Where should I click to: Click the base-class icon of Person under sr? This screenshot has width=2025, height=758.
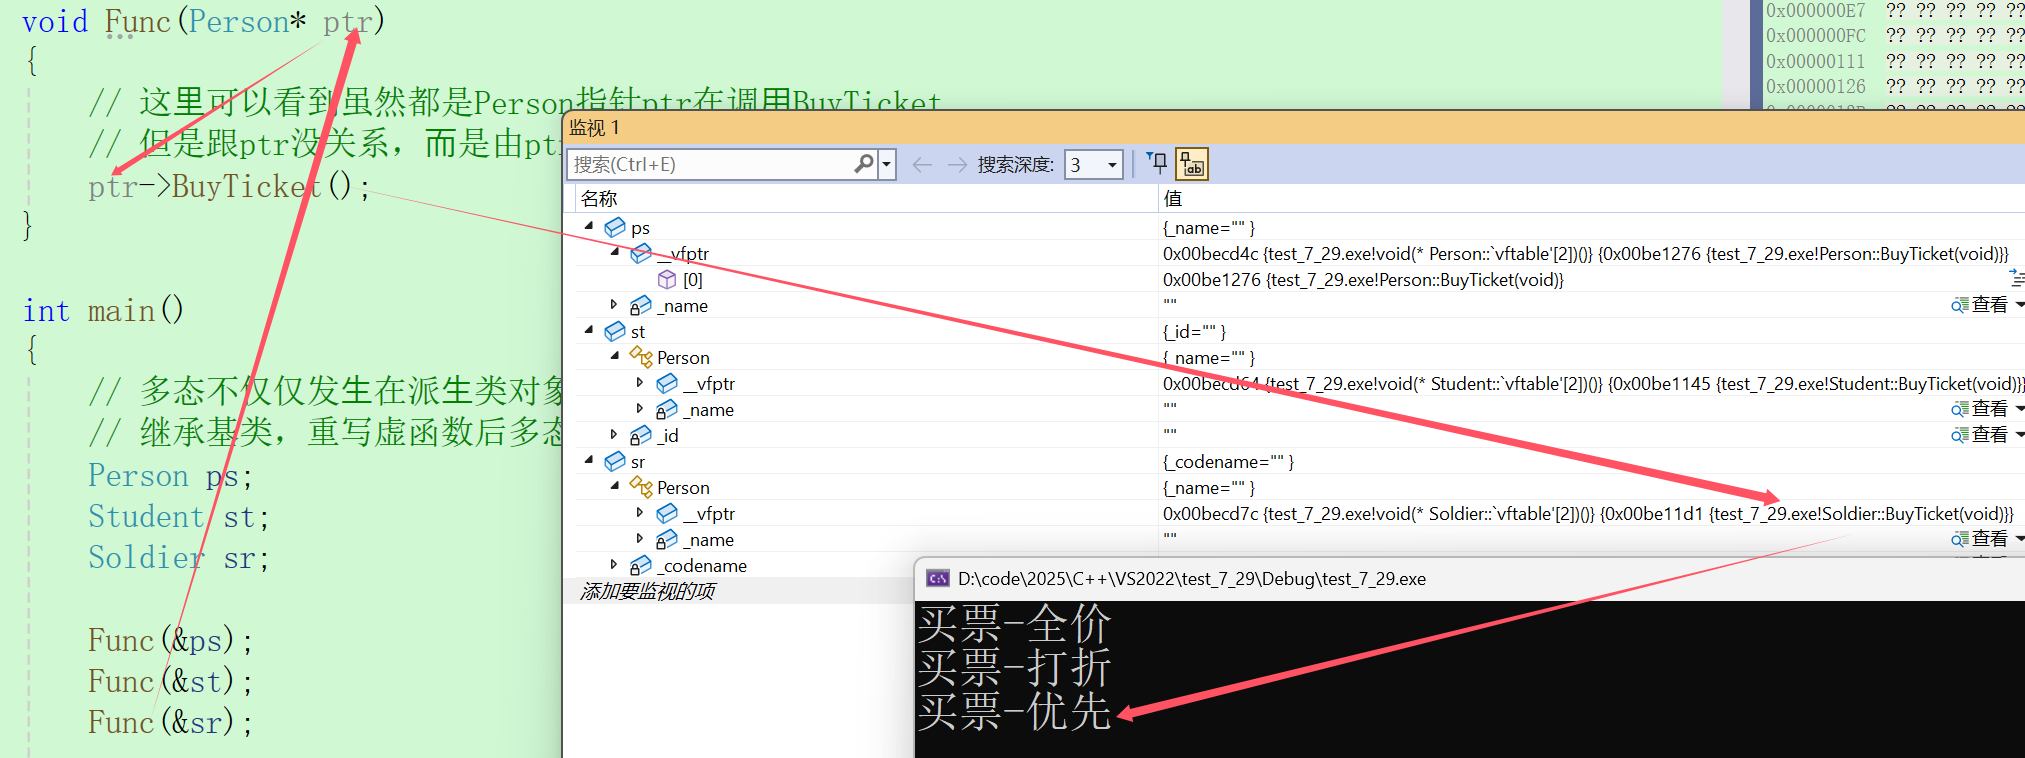click(x=641, y=487)
